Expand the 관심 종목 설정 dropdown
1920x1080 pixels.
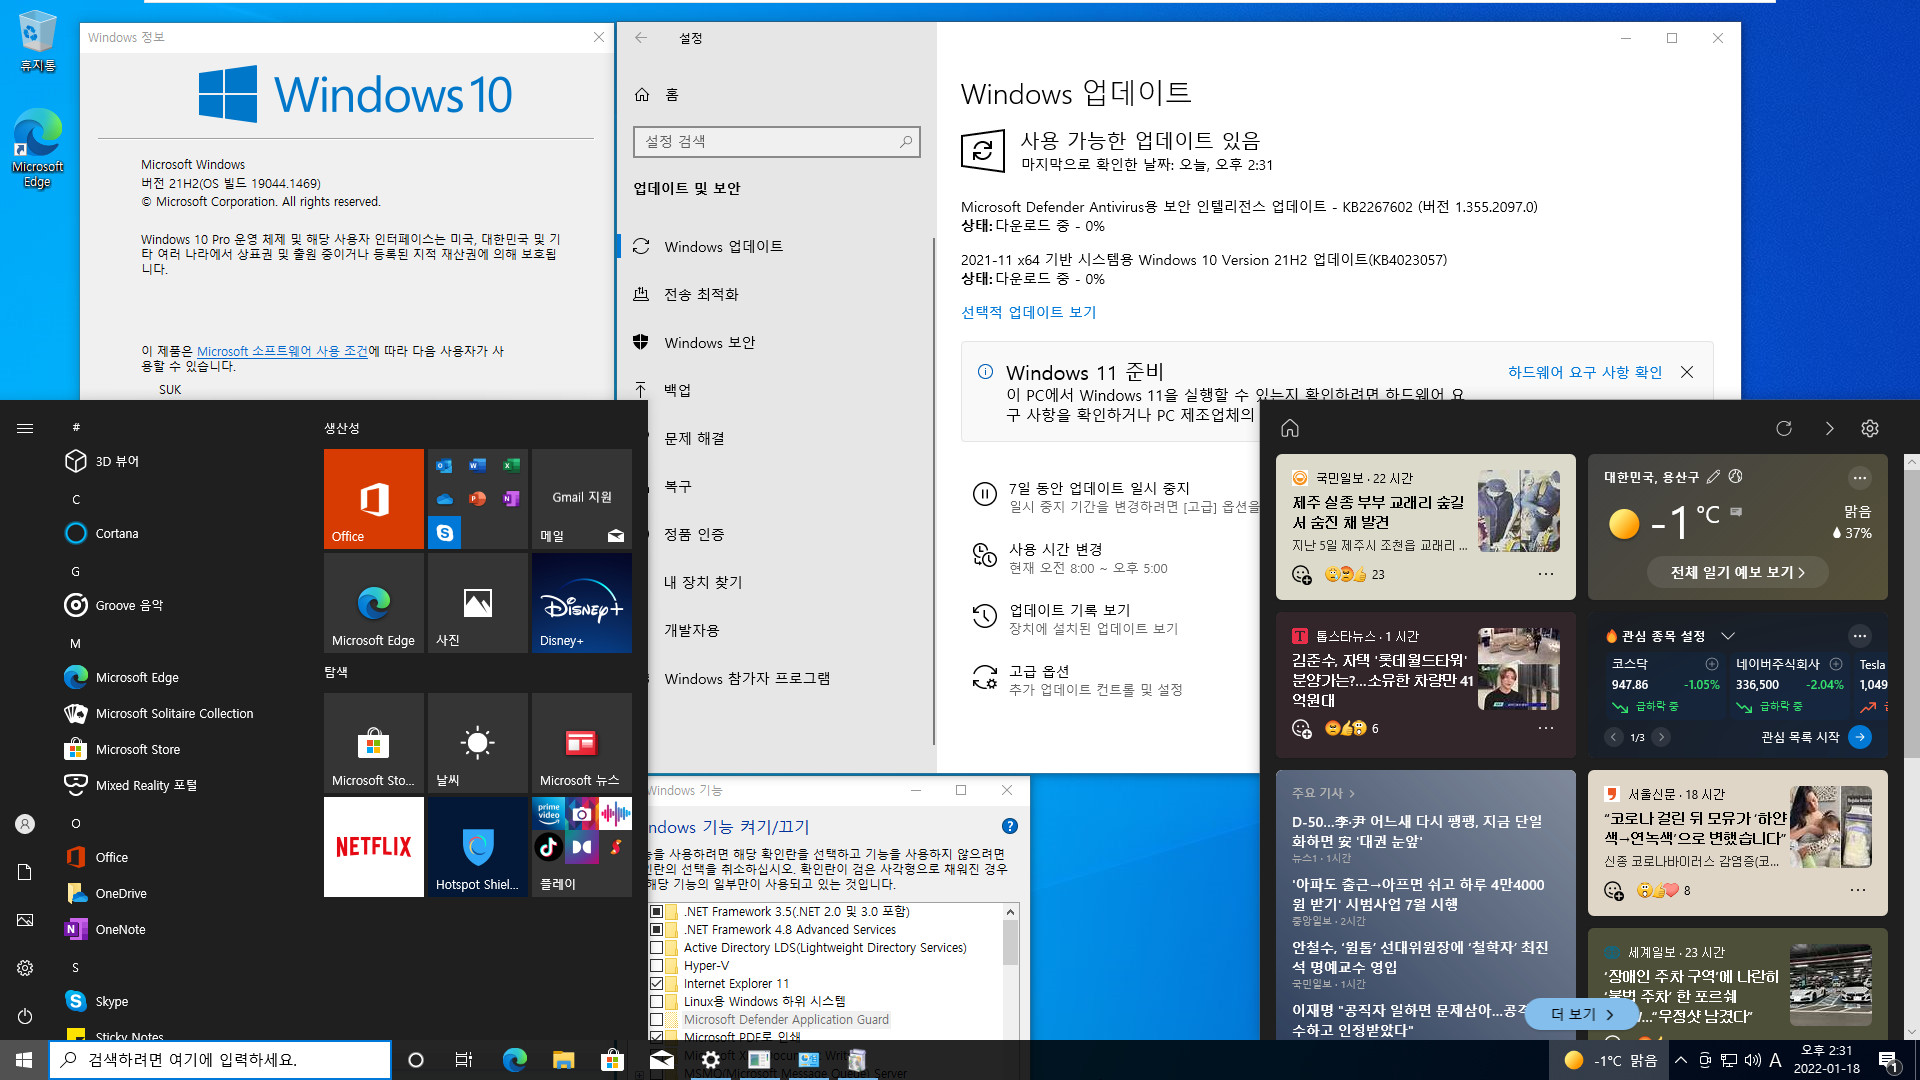[x=1728, y=636]
